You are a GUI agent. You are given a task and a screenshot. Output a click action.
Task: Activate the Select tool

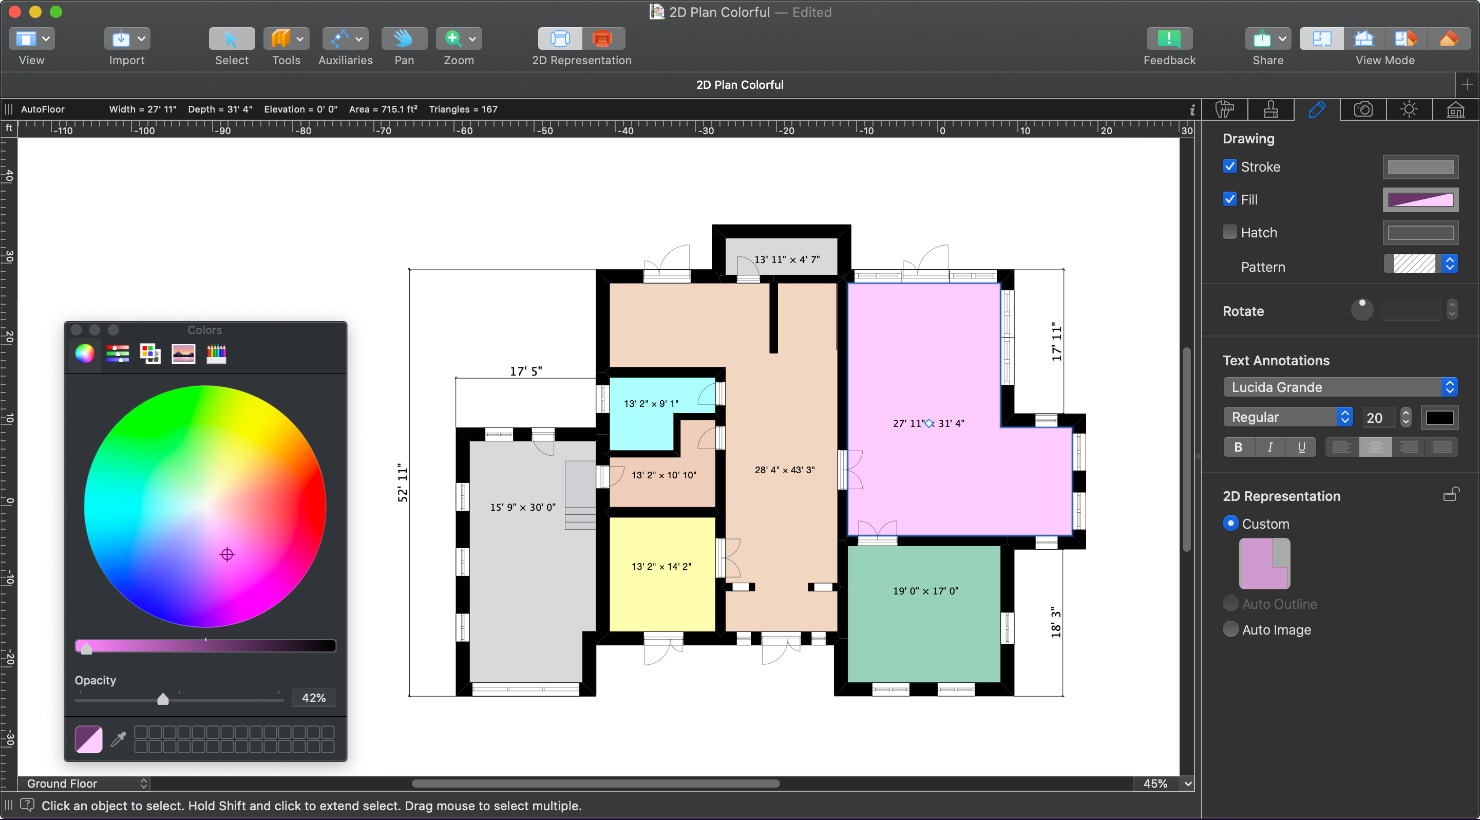[231, 38]
